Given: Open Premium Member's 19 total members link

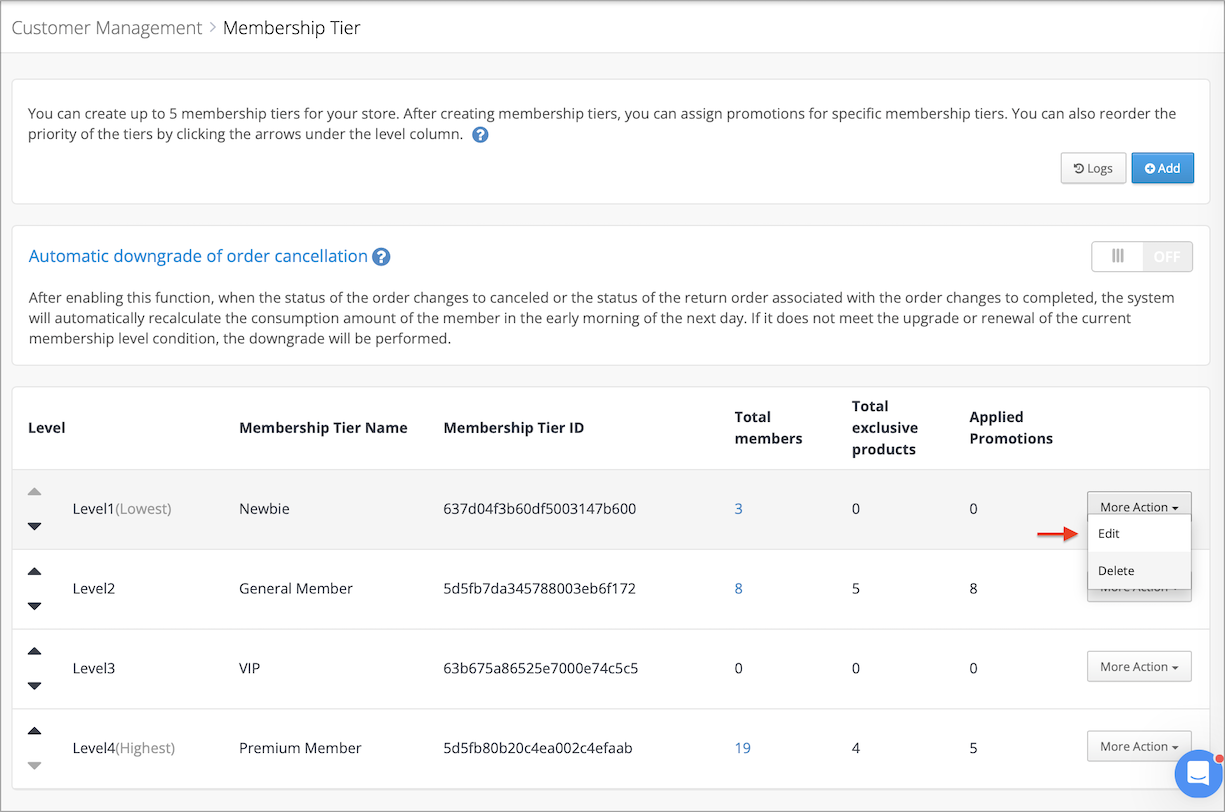Looking at the screenshot, I should pos(742,748).
